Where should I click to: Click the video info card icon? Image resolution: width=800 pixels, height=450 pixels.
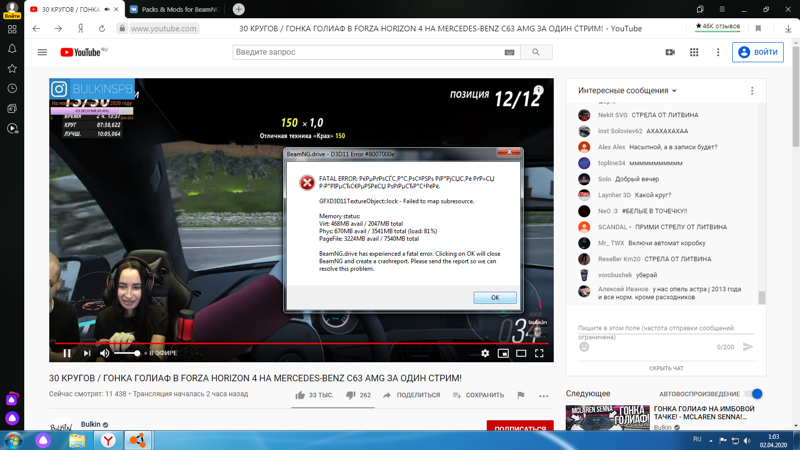(x=538, y=90)
